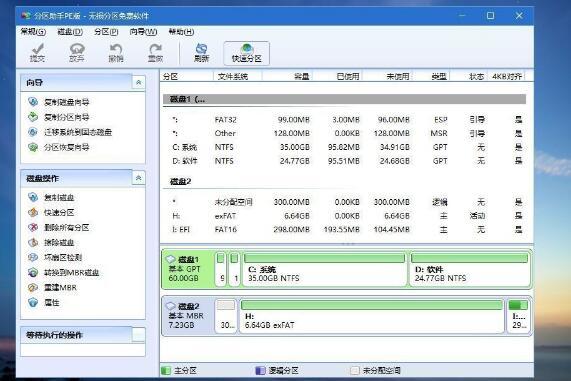
Task: Click the H: 6.64GB exFAT usage bar
Action: point(371,305)
